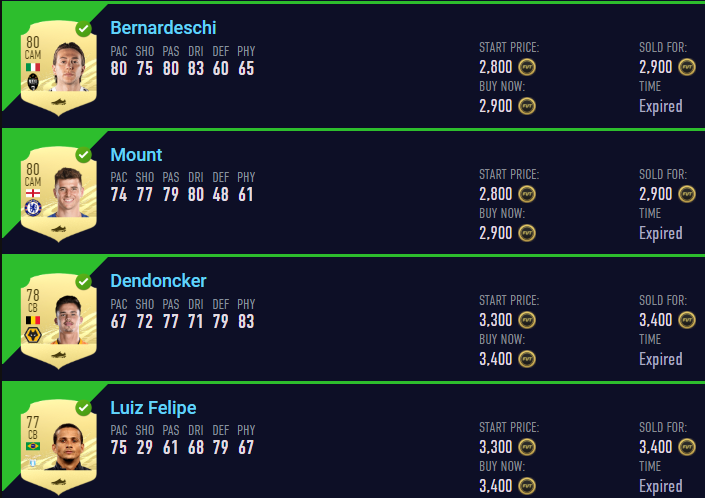Click Mount's green checkmark badge

click(83, 156)
